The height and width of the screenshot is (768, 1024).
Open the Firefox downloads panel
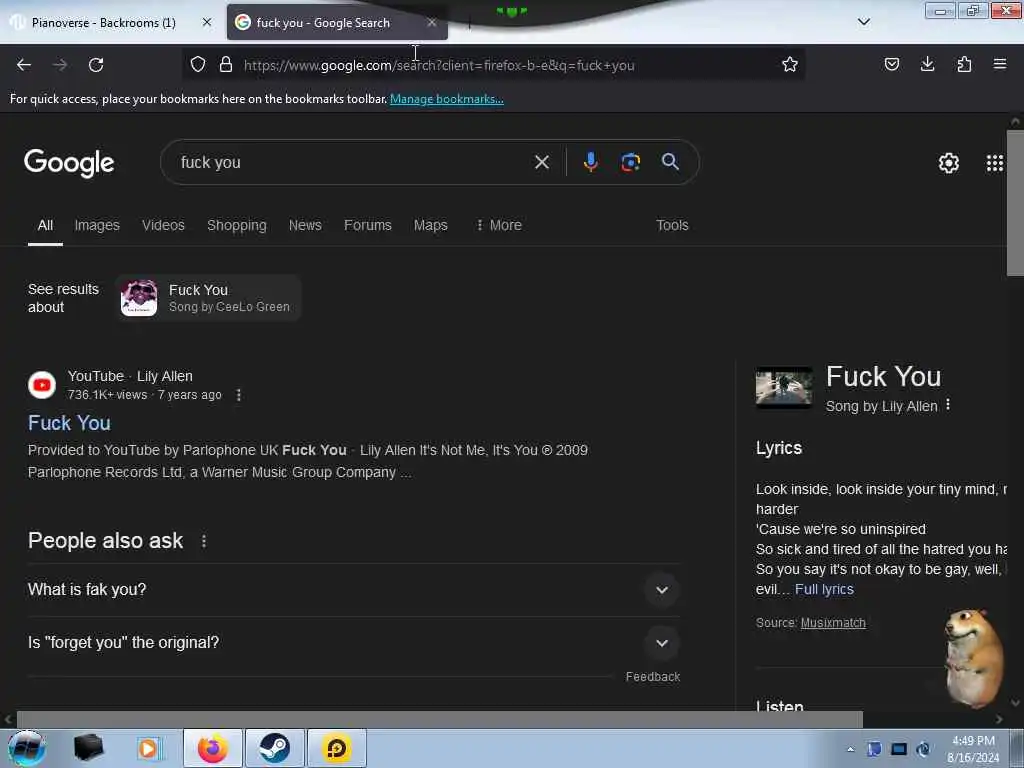927,64
